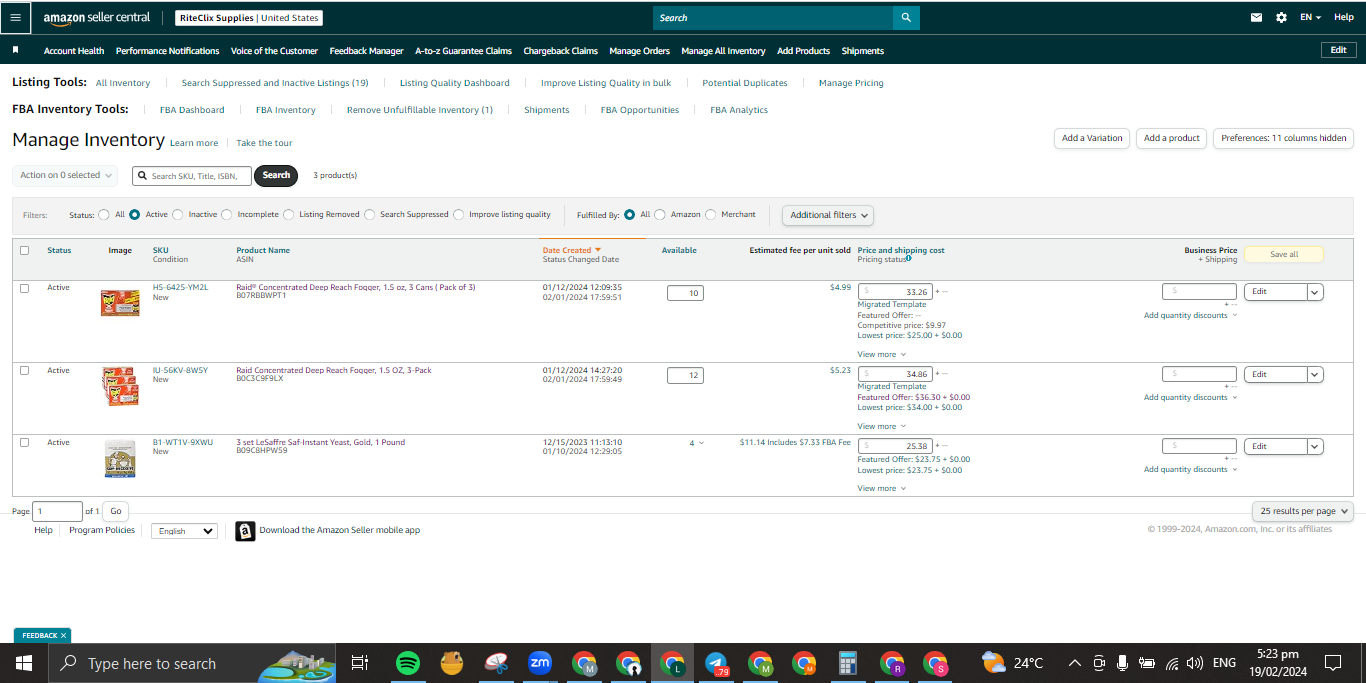Viewport: 1366px width, 683px height.
Task: Open Account Health menu
Action: (x=74, y=51)
